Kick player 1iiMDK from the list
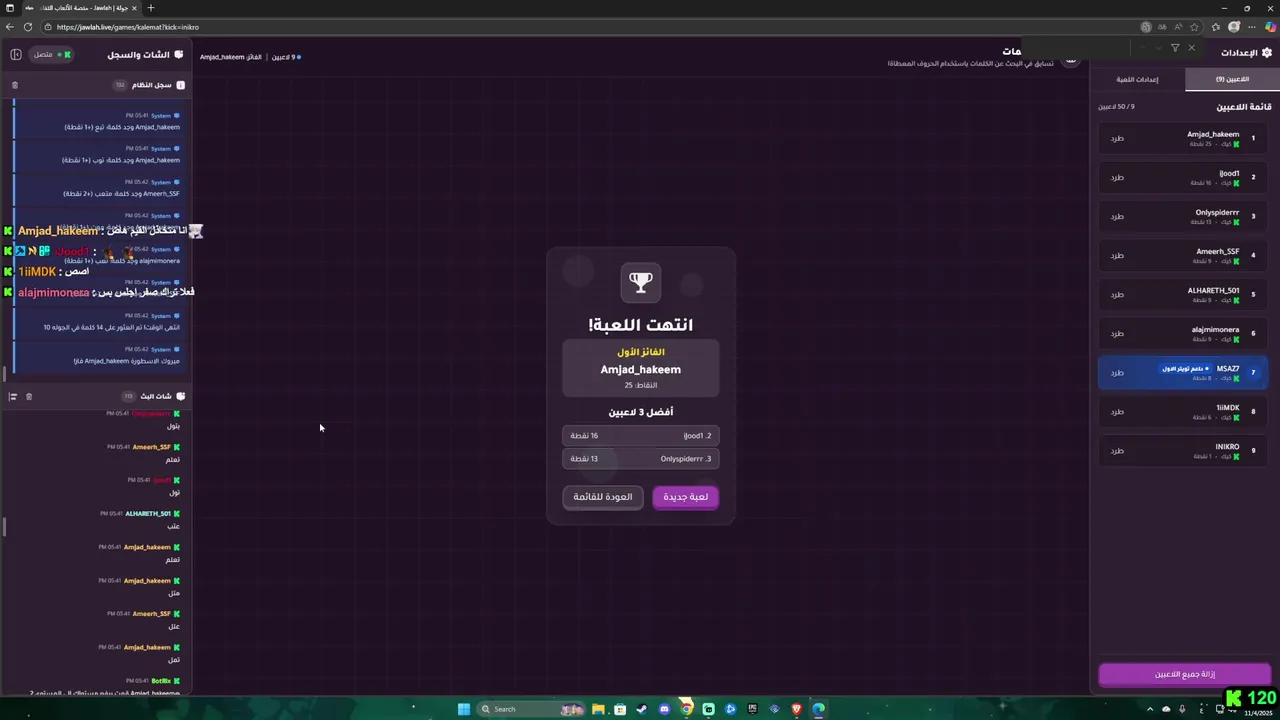1280x720 pixels. coord(1117,411)
